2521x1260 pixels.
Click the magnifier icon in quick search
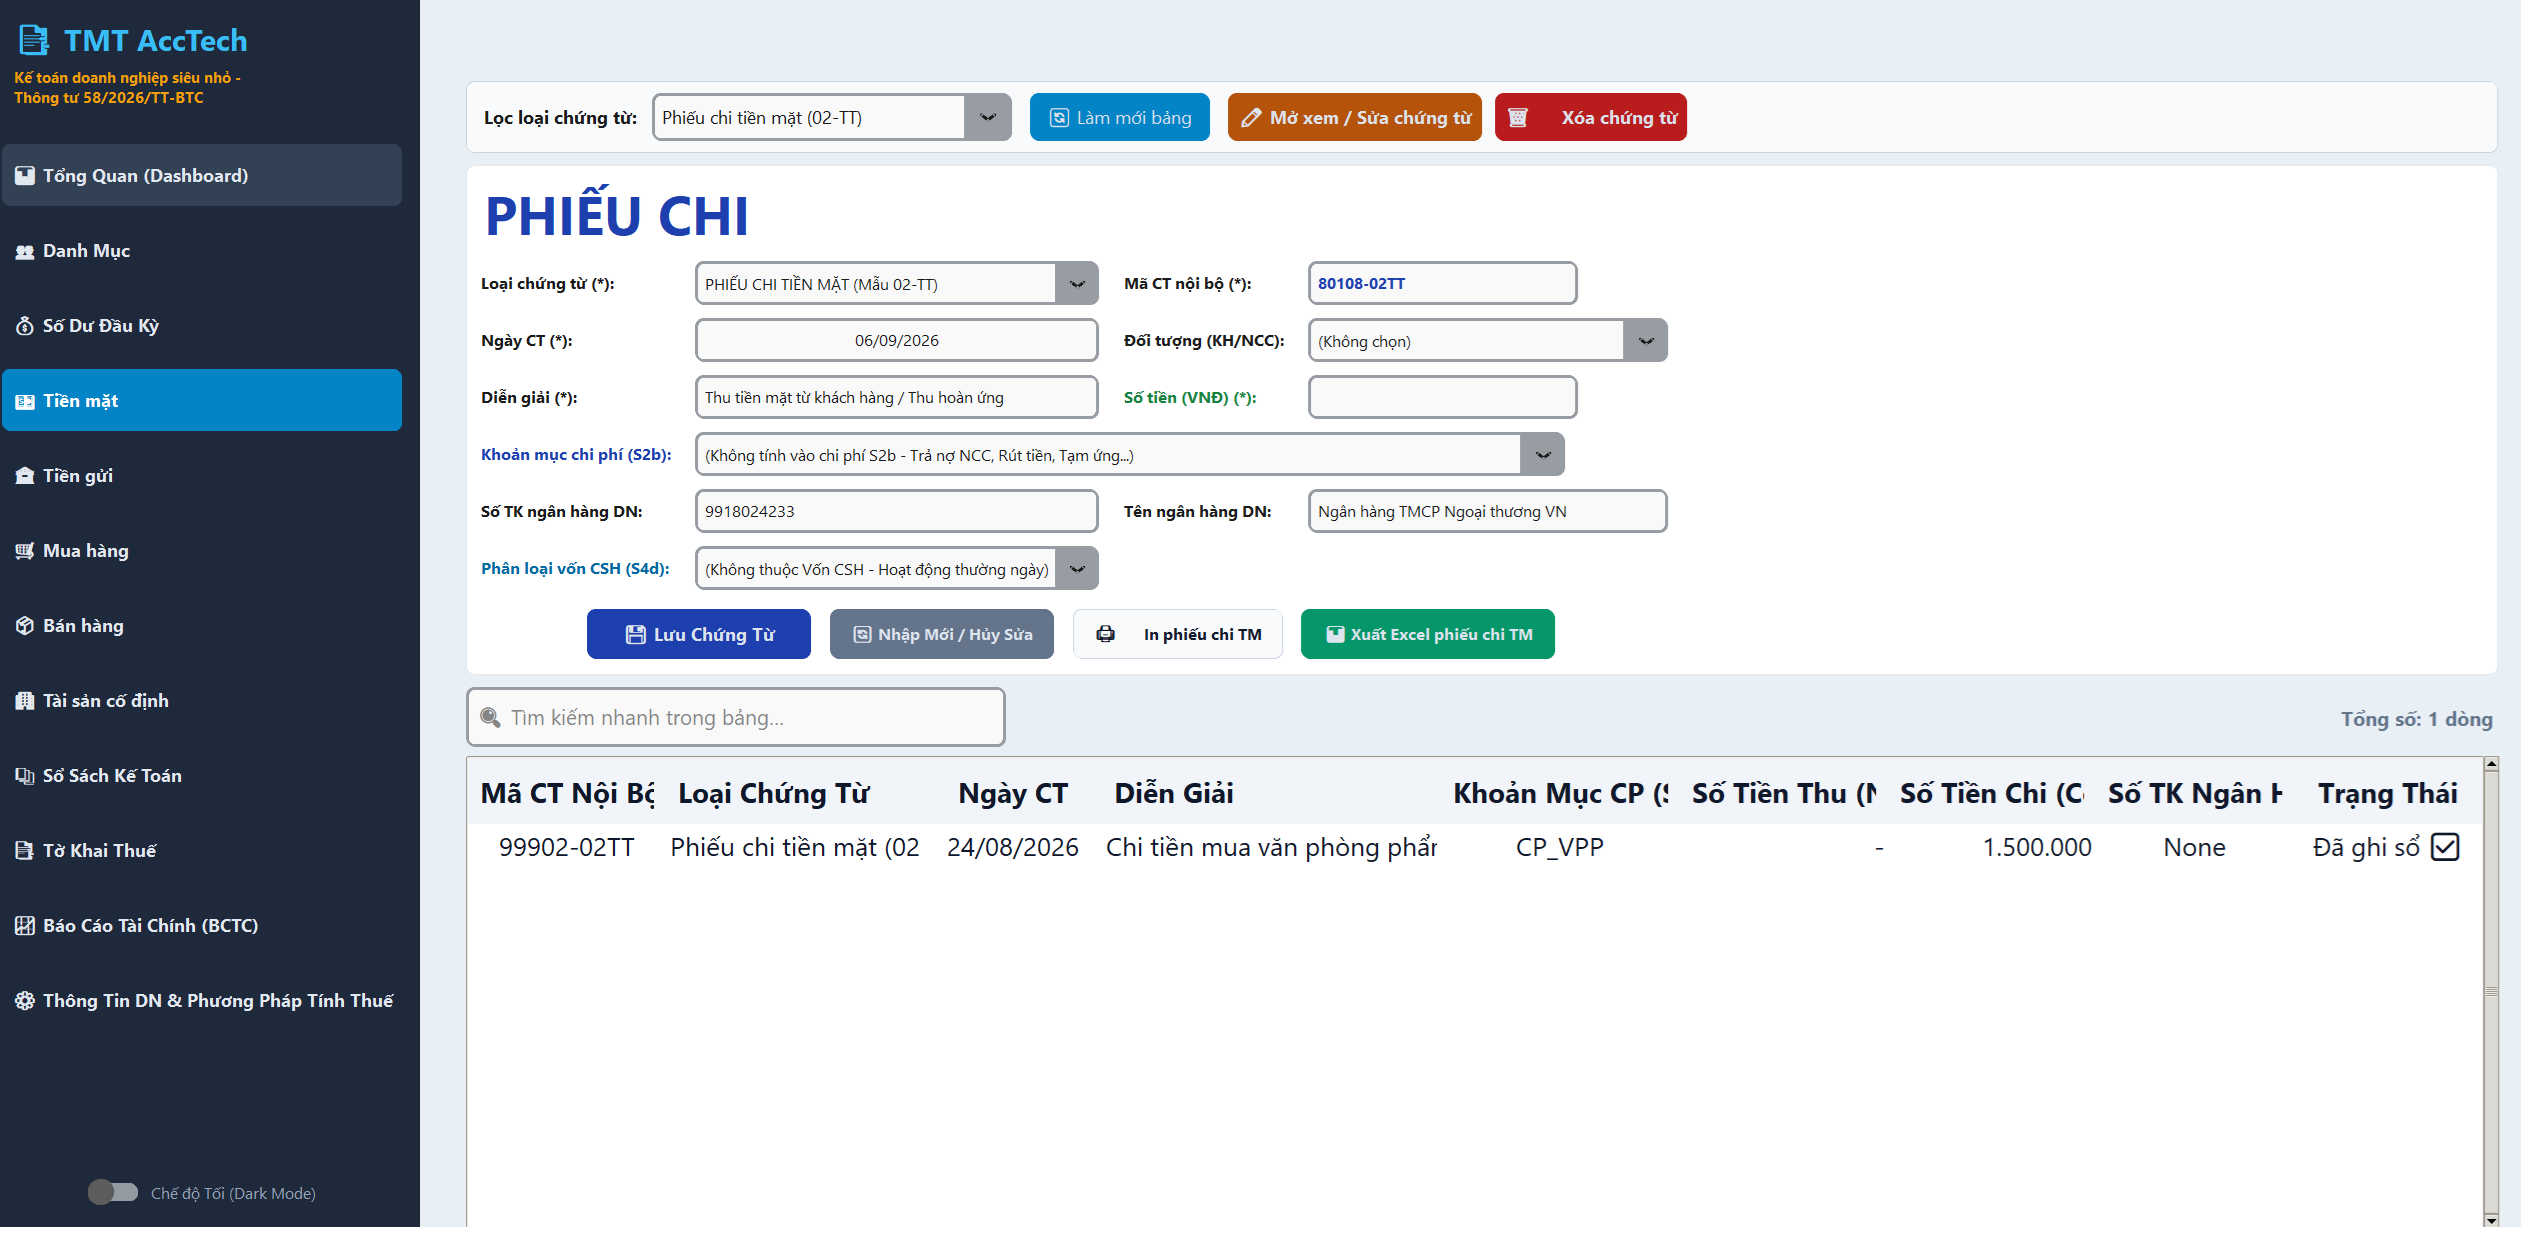point(490,717)
